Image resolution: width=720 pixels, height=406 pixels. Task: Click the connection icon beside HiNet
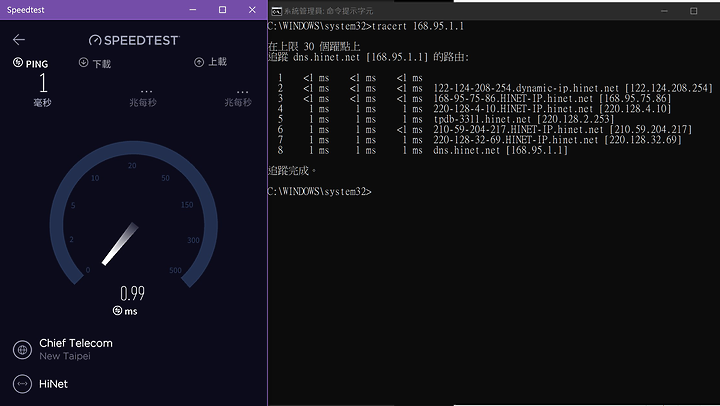coord(22,384)
